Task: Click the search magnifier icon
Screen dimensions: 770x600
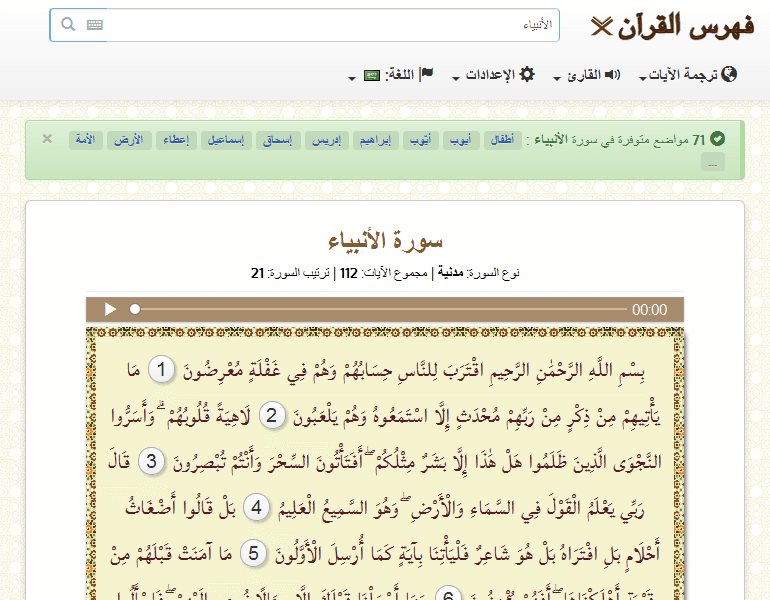Action: point(68,25)
